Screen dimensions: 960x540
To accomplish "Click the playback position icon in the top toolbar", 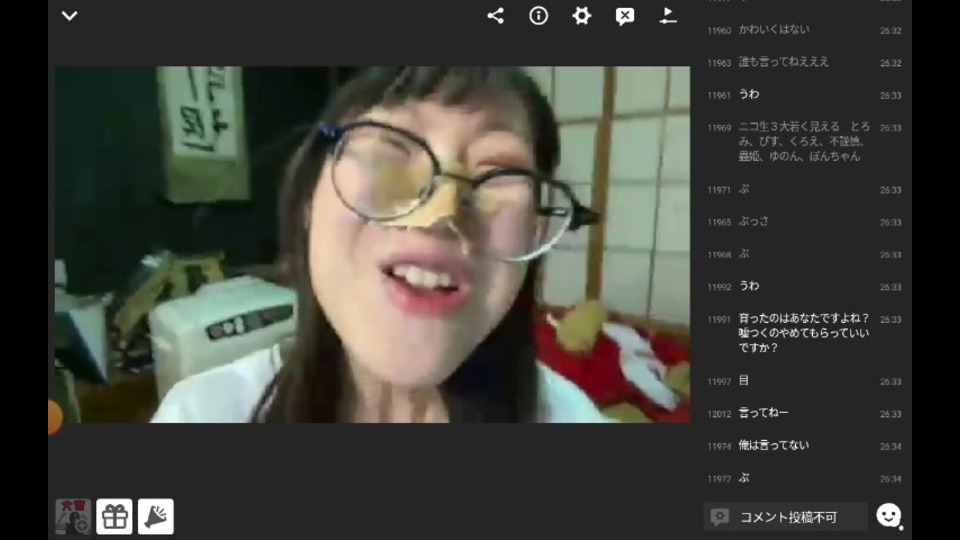I will (668, 16).
